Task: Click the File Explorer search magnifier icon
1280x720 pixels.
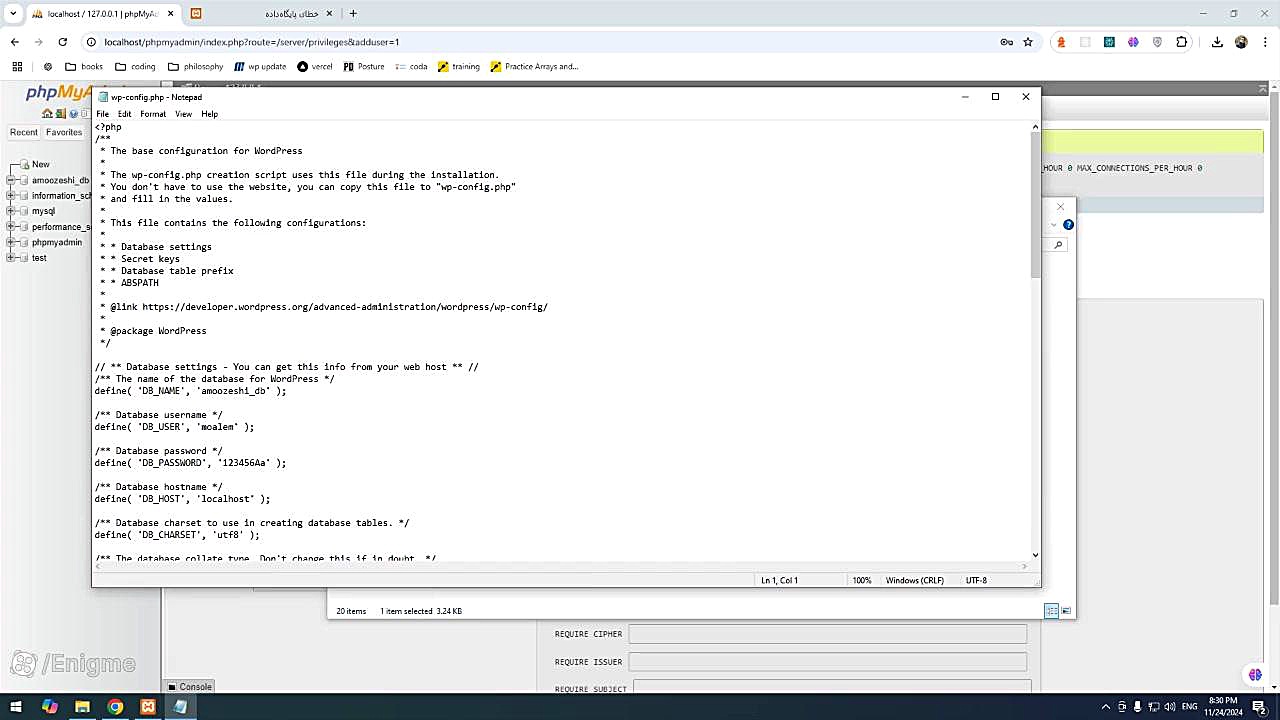Action: click(x=1058, y=245)
